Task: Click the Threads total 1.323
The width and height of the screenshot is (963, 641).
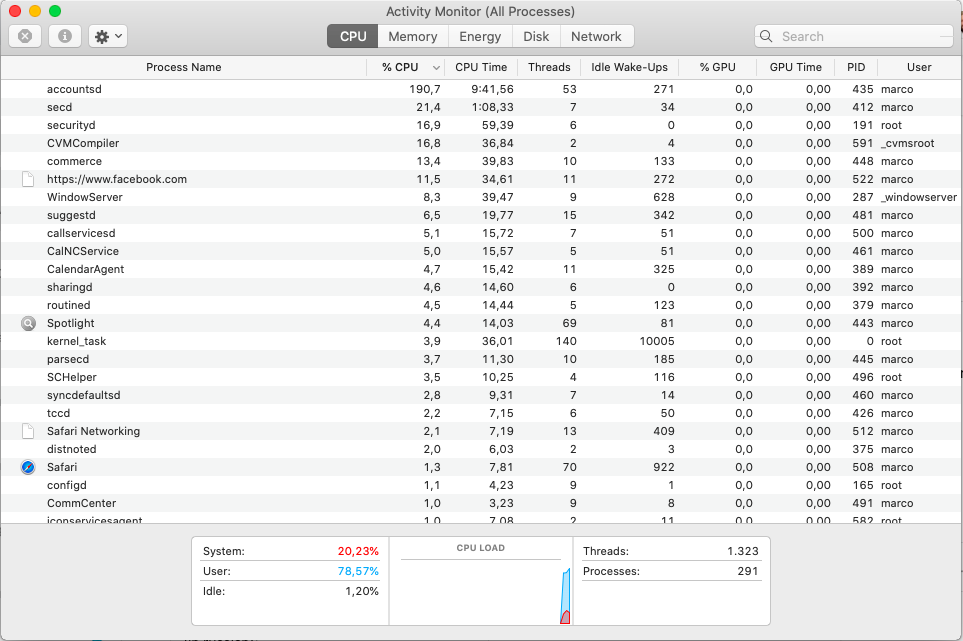Action: (743, 551)
